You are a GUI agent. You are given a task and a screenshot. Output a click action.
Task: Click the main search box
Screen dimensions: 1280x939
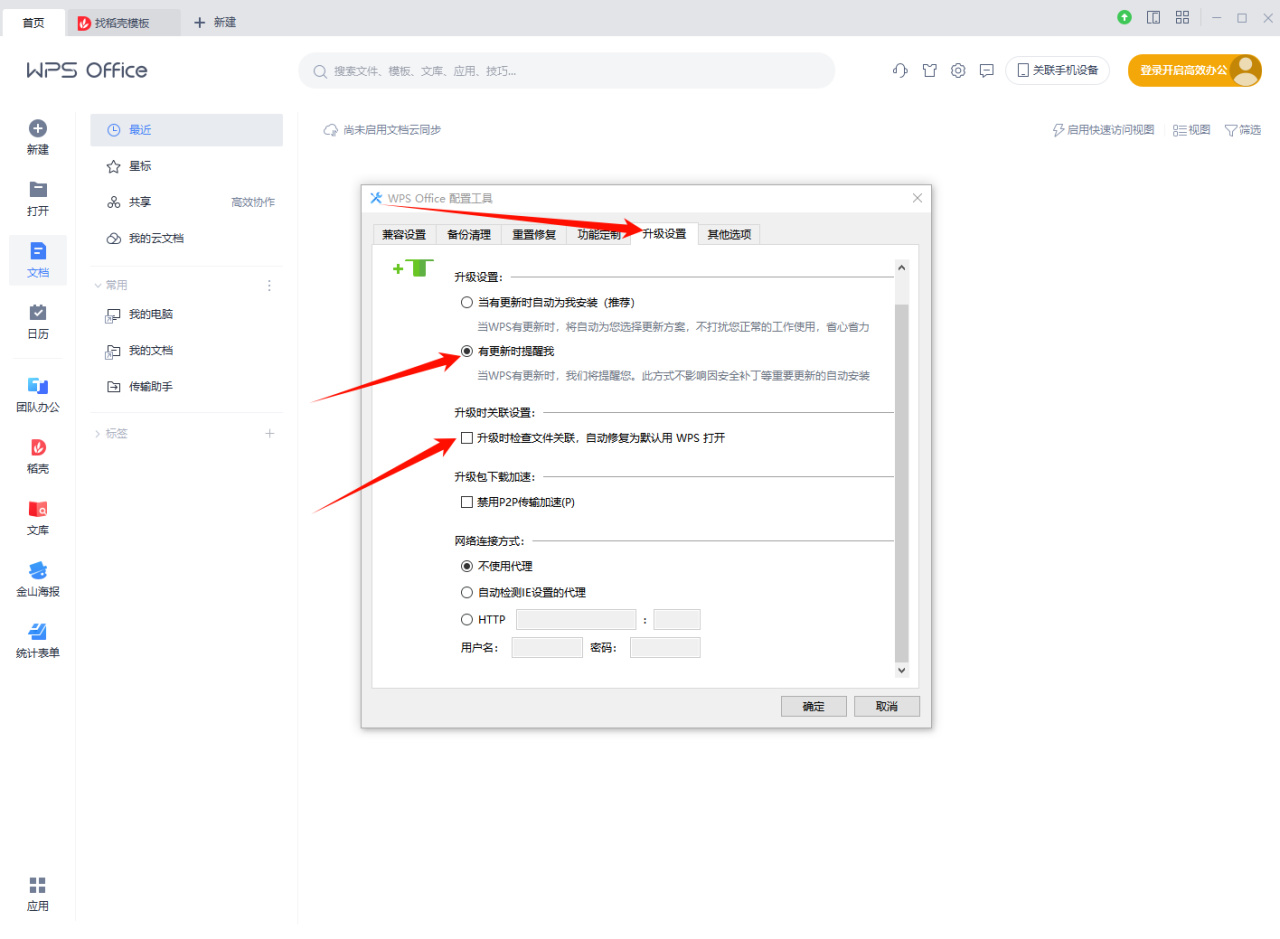pos(566,71)
